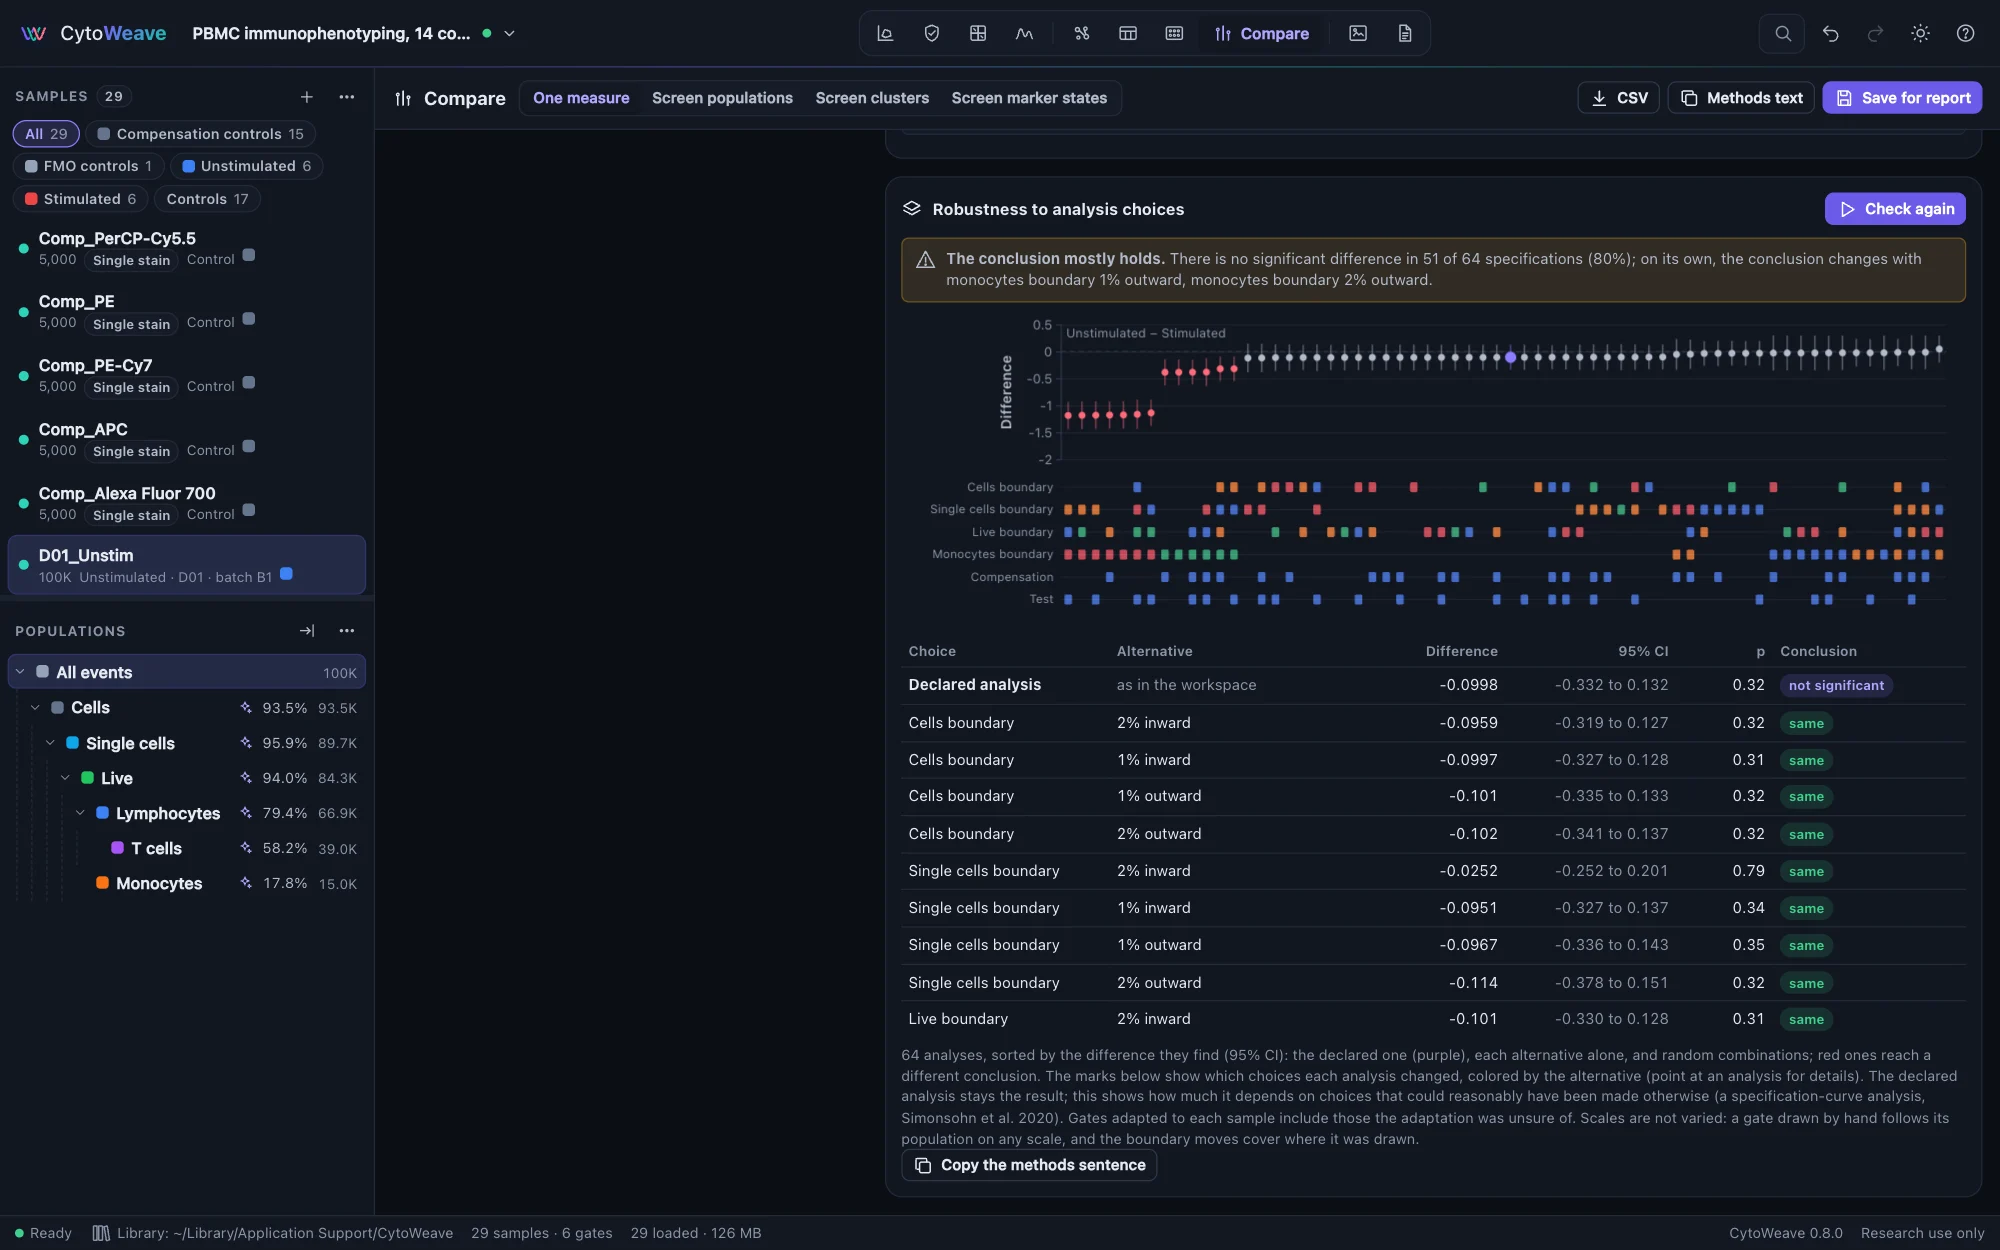The width and height of the screenshot is (2000, 1250).
Task: Open the histogram curves view icon
Action: [x=1024, y=33]
